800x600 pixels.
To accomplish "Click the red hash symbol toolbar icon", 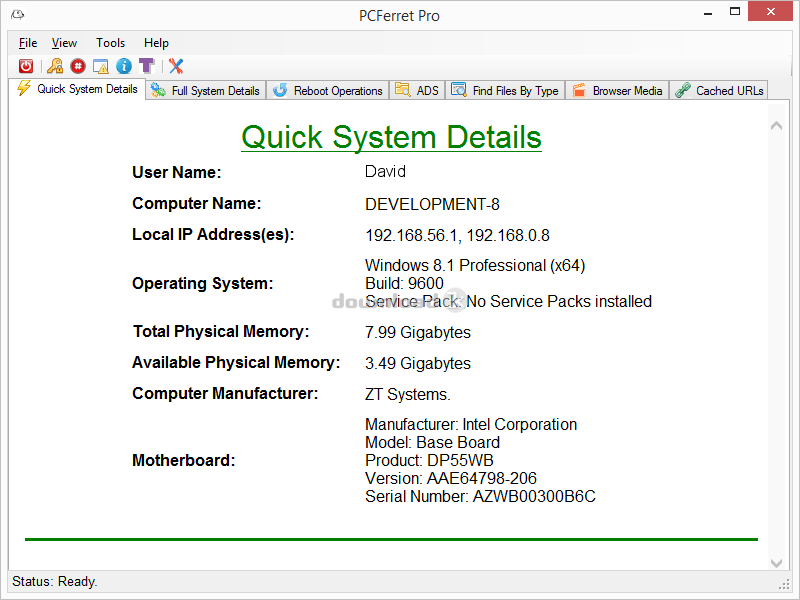I will [x=78, y=66].
